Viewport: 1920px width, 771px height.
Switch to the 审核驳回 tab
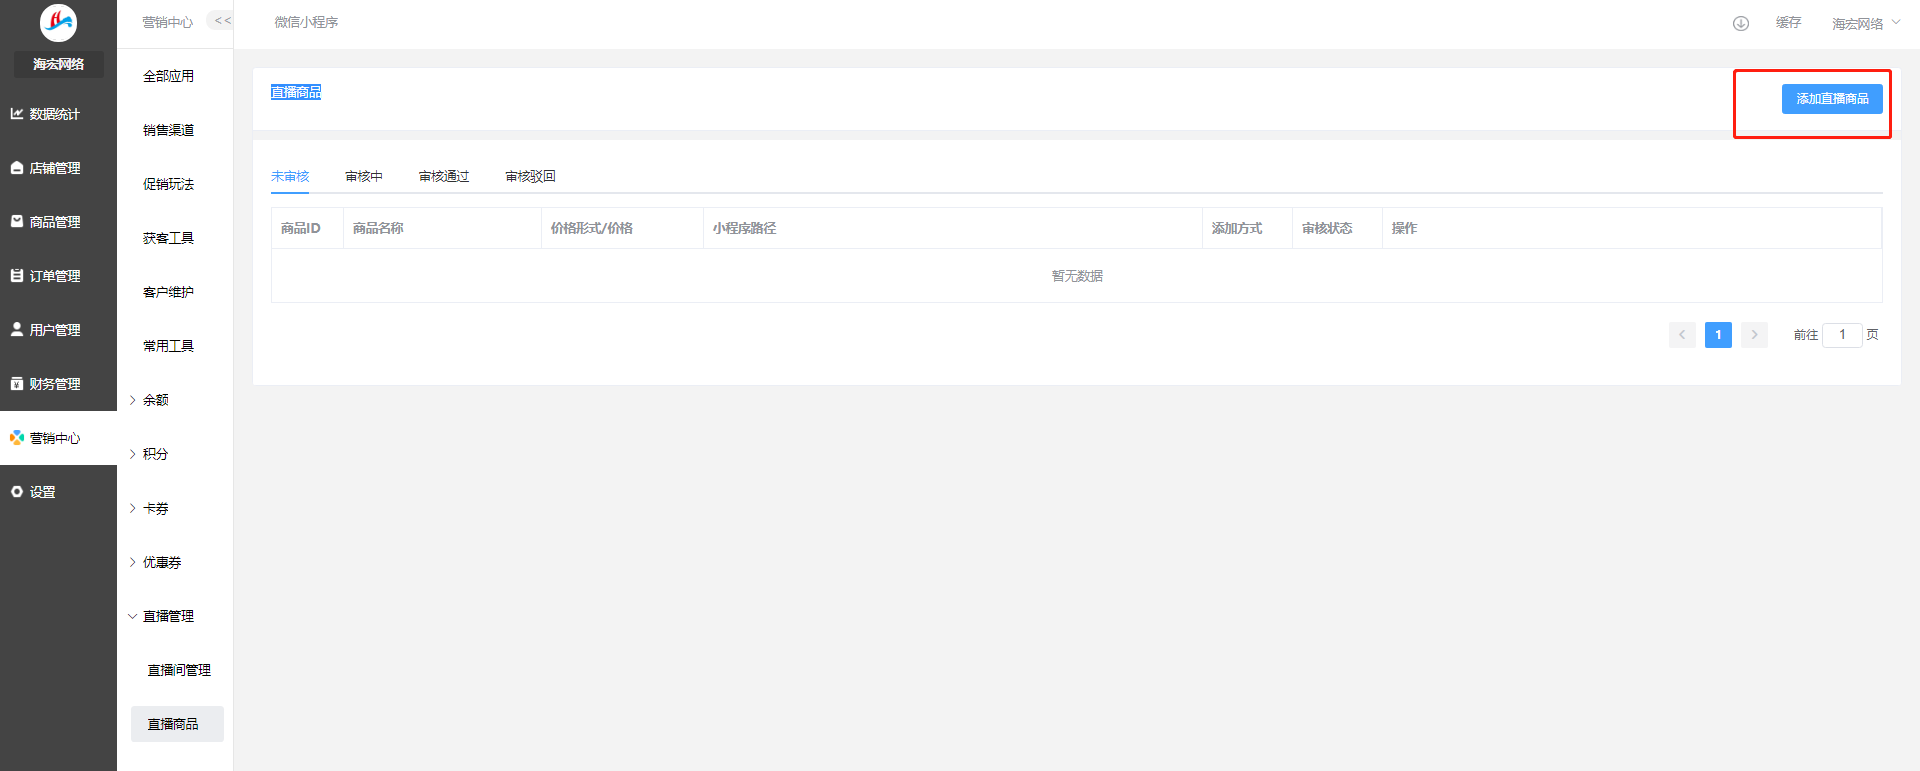click(530, 176)
